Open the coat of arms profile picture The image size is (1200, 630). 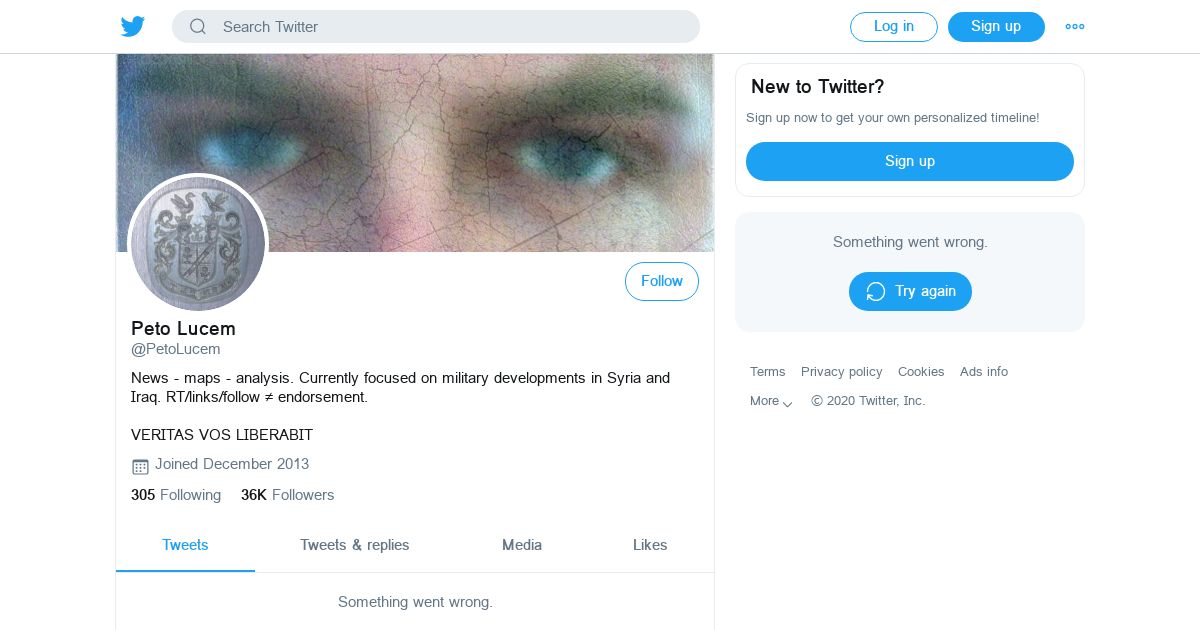198,243
